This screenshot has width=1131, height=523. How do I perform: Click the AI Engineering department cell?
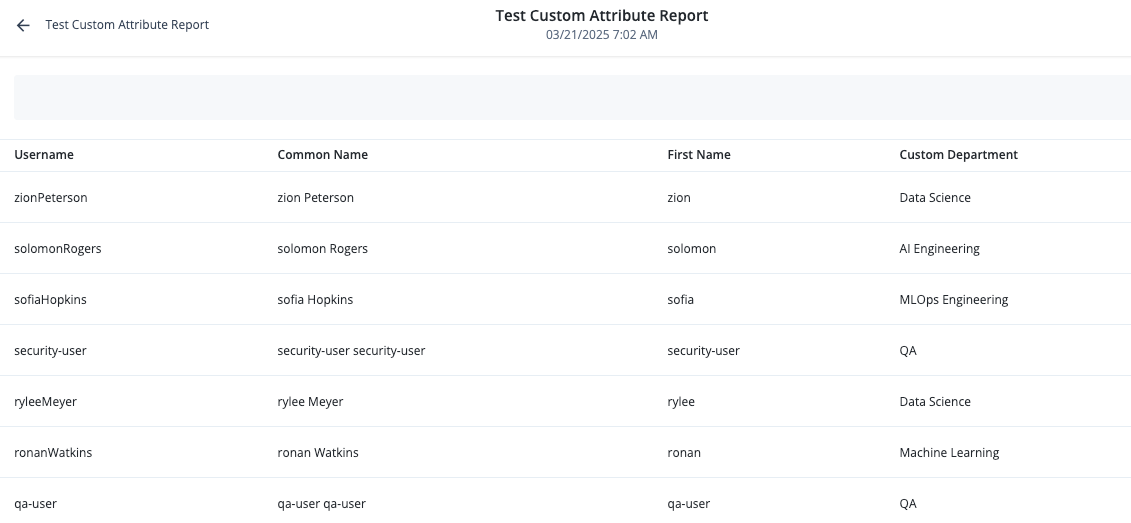coord(939,249)
